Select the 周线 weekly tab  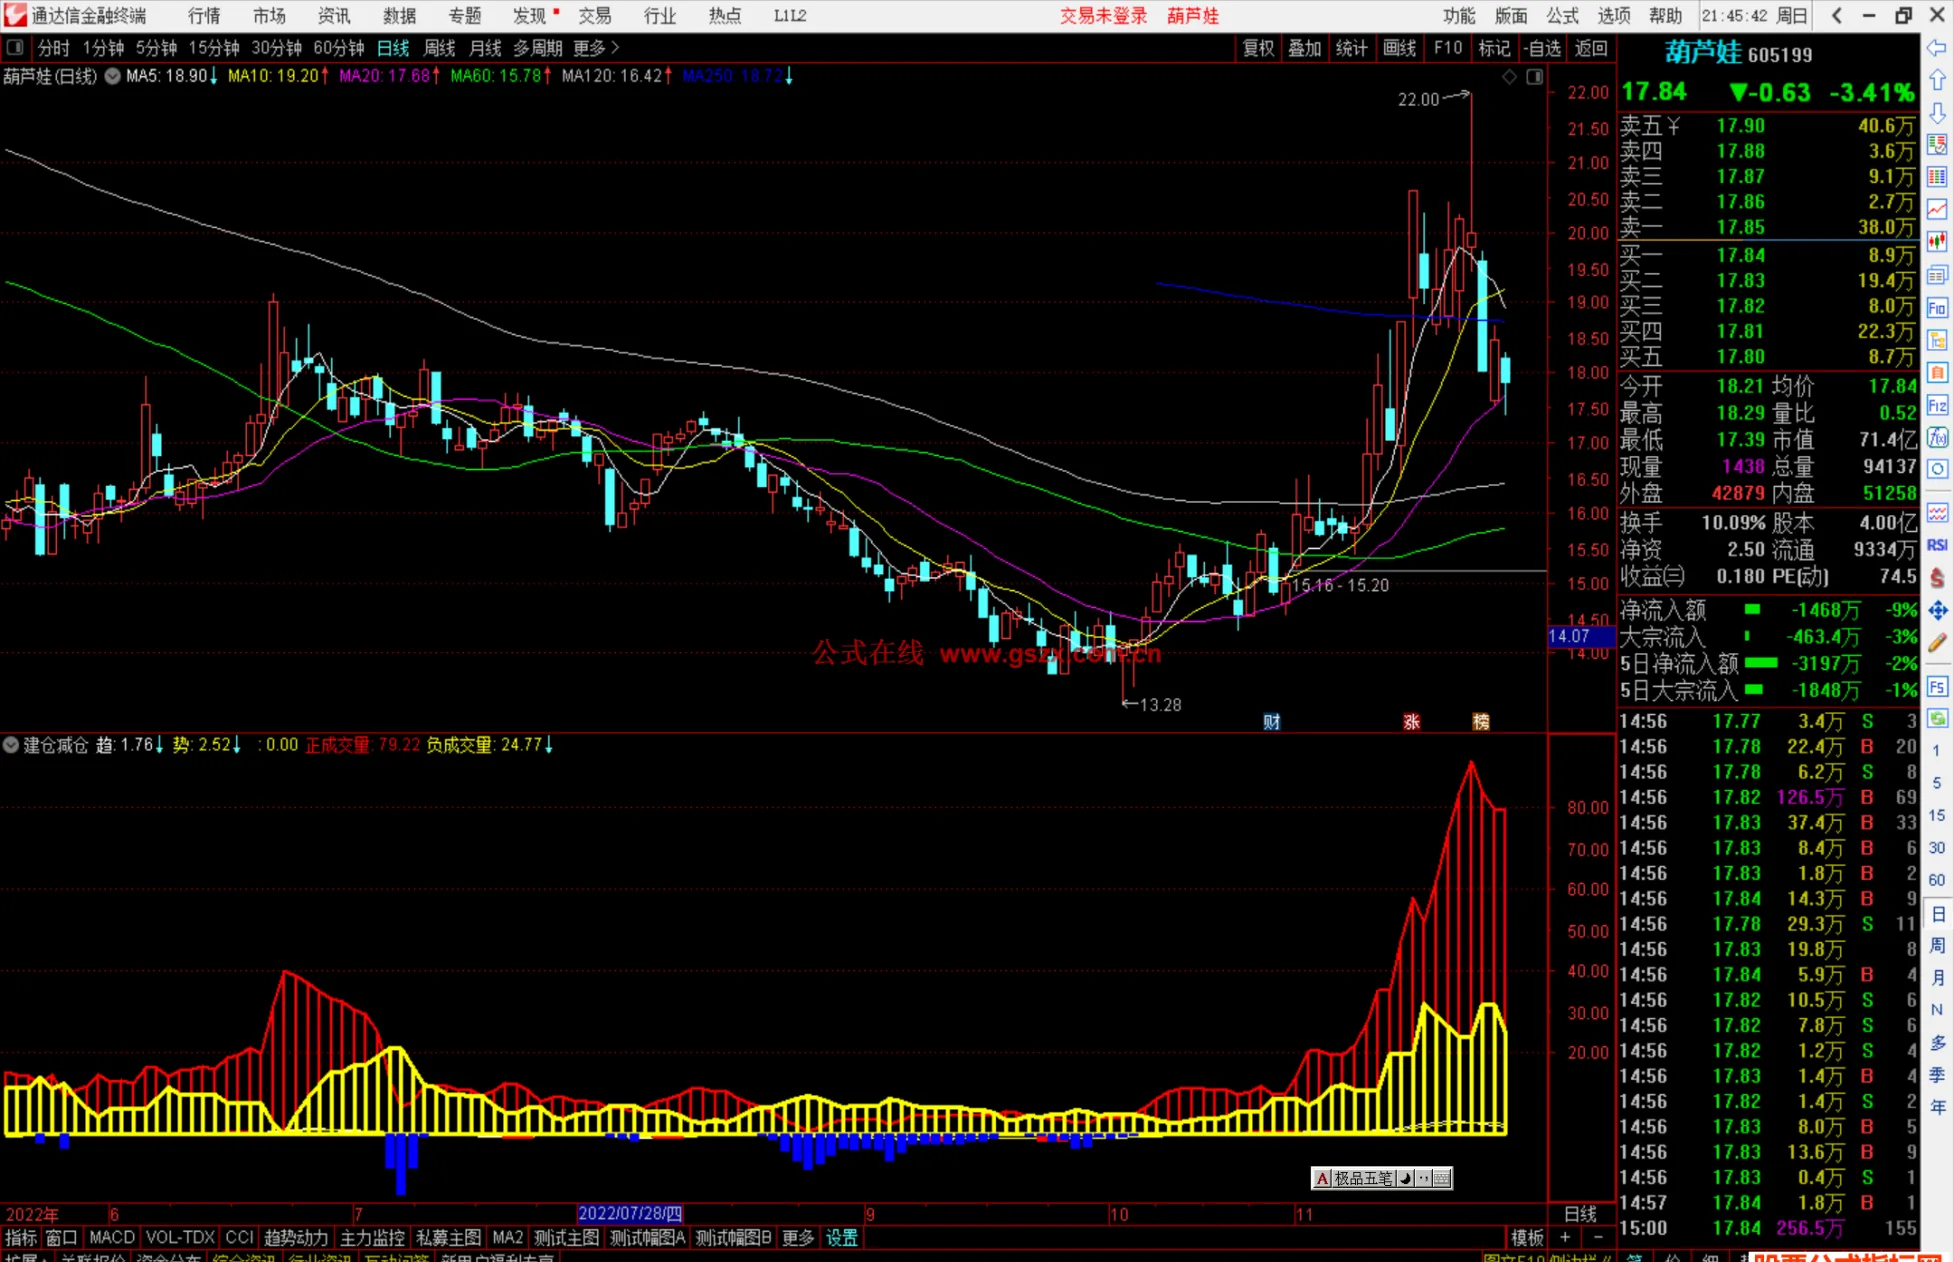[x=440, y=48]
